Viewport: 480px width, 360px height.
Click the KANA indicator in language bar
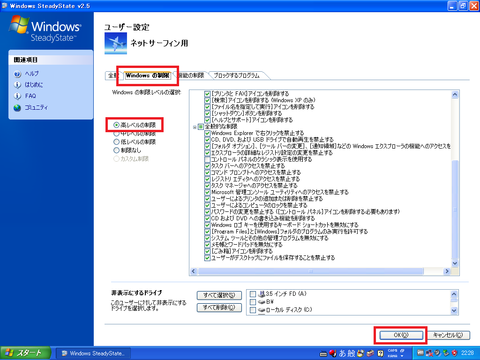point(393,356)
